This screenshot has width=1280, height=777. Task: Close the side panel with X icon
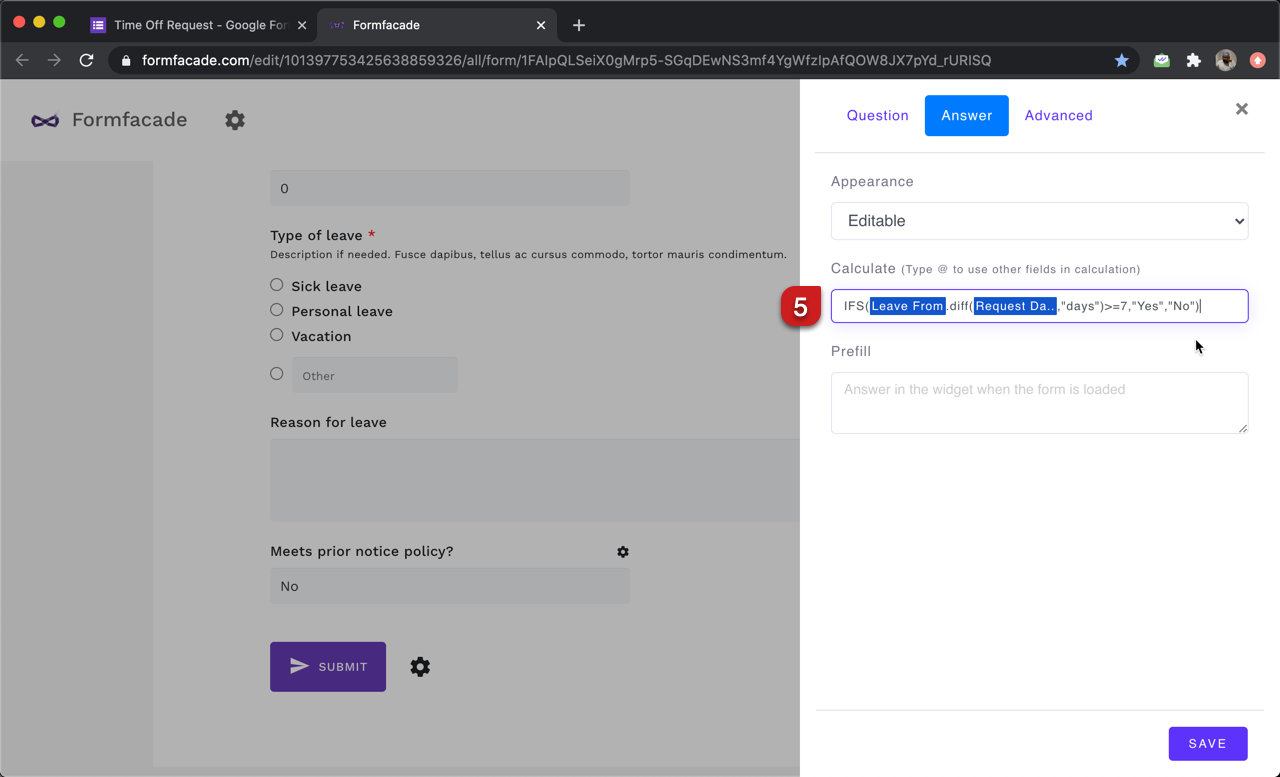coord(1241,109)
